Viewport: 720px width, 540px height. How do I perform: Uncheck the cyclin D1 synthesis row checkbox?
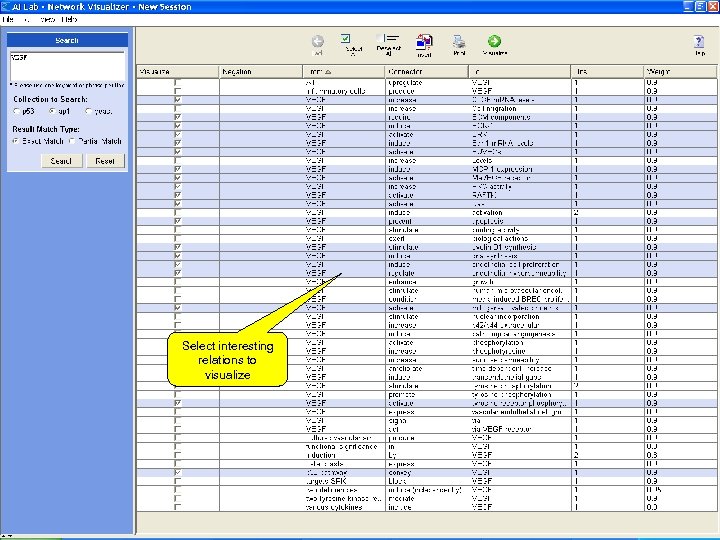tap(178, 247)
